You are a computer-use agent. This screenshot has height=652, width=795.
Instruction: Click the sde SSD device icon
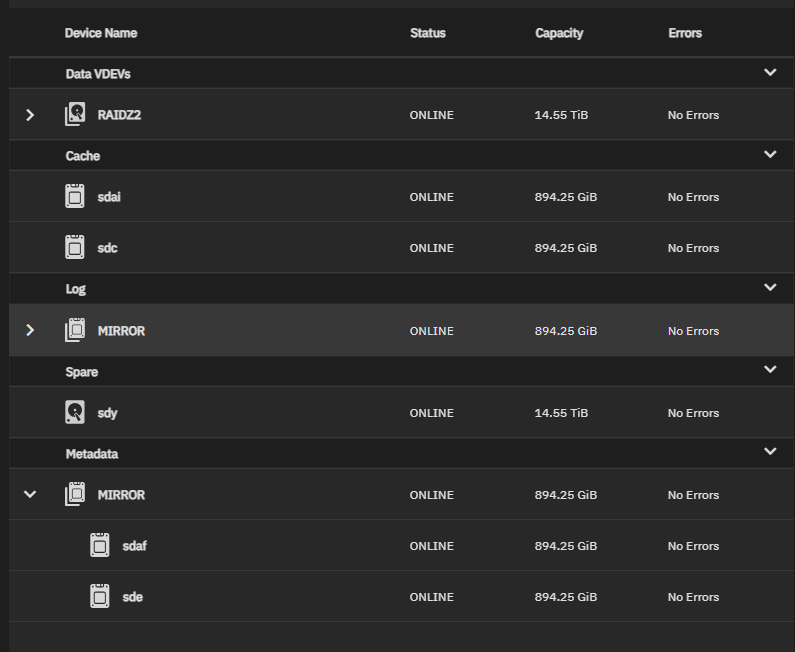(100, 597)
